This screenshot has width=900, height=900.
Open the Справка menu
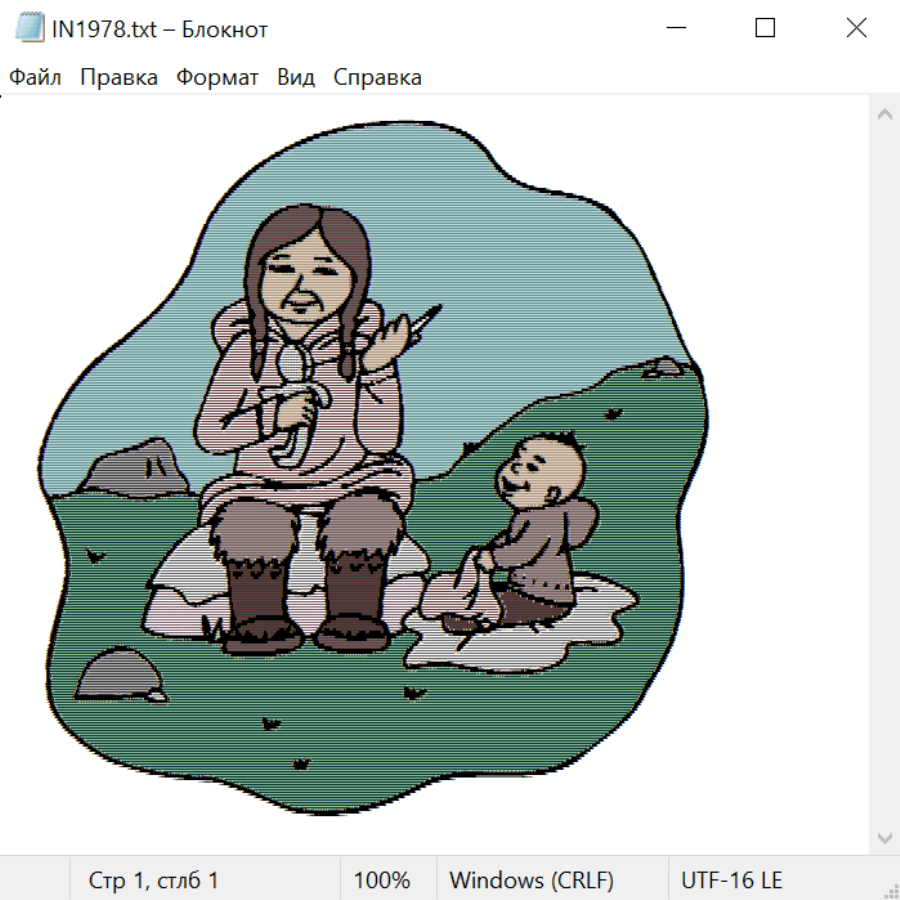[x=377, y=78]
